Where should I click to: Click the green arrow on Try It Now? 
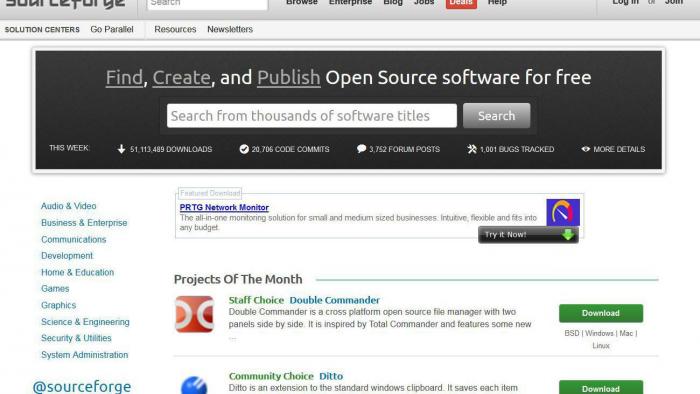click(568, 235)
